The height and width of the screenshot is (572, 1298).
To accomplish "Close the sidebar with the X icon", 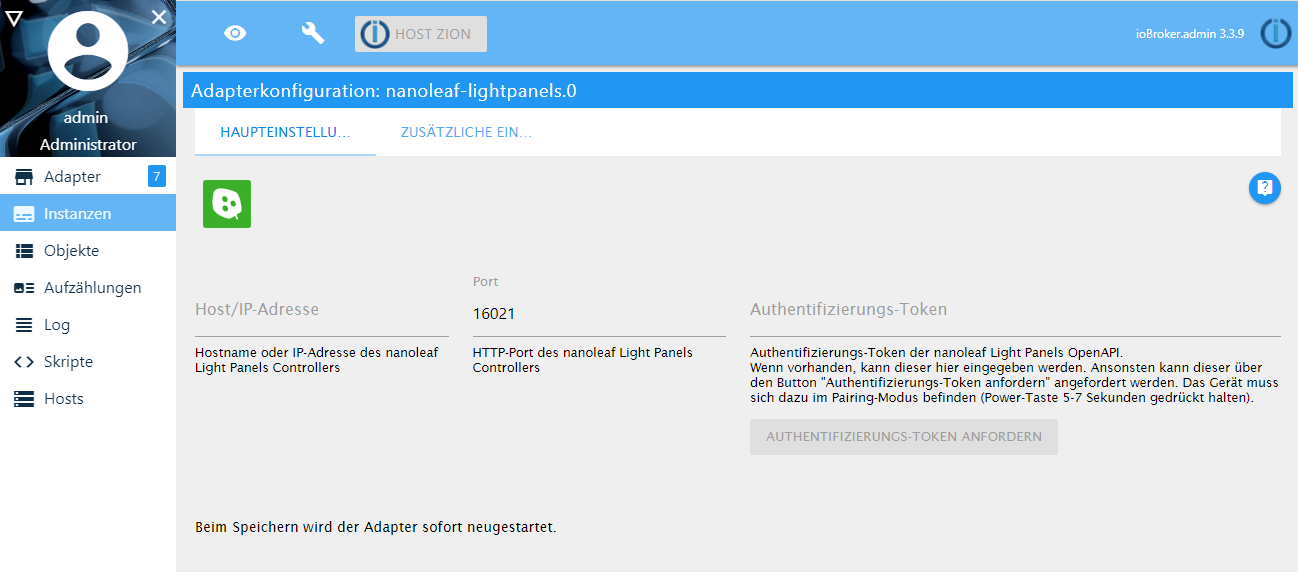I will click(x=159, y=16).
